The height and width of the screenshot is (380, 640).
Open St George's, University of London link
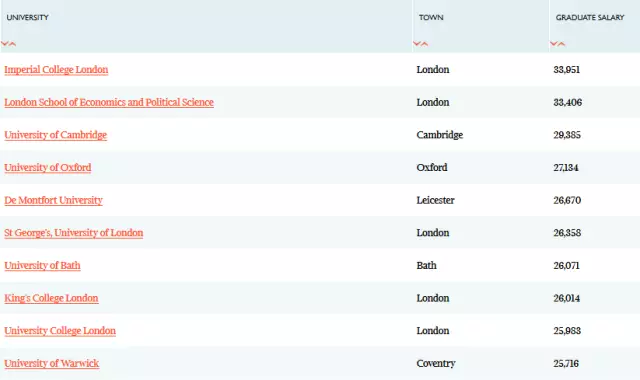tap(74, 233)
